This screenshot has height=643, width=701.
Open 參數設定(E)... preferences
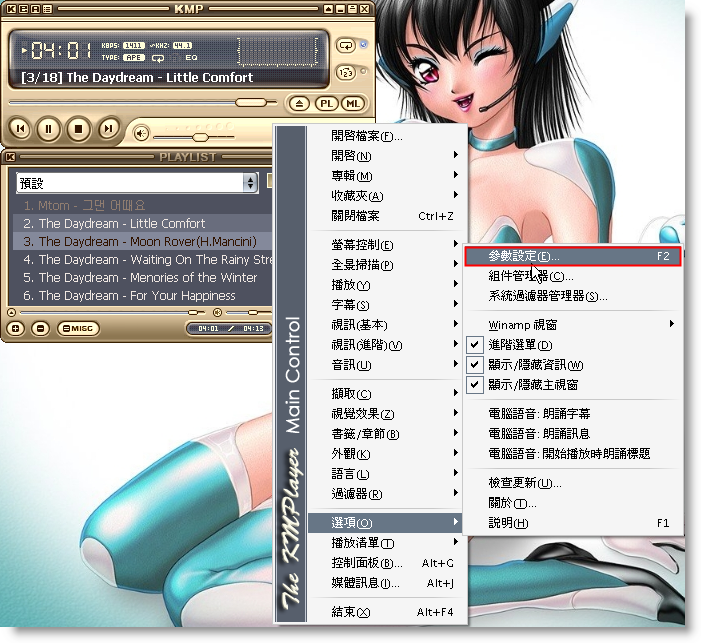point(573,256)
